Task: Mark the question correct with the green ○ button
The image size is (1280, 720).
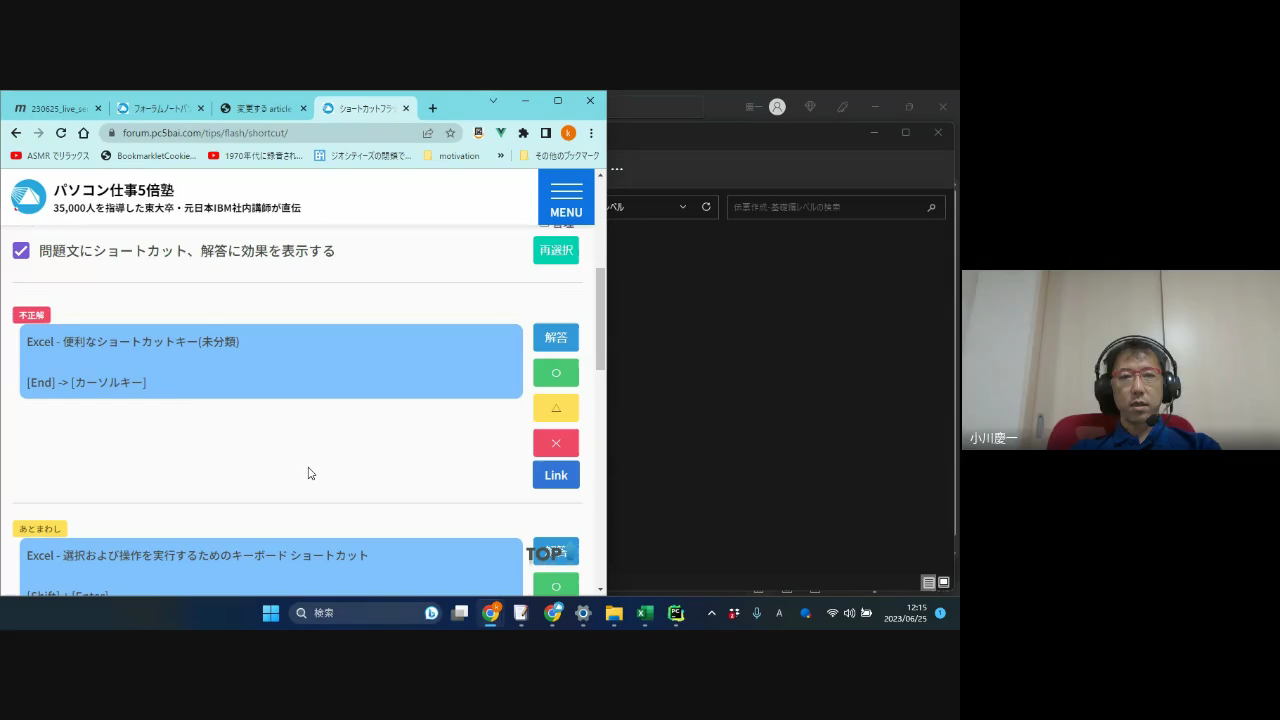Action: [556, 373]
